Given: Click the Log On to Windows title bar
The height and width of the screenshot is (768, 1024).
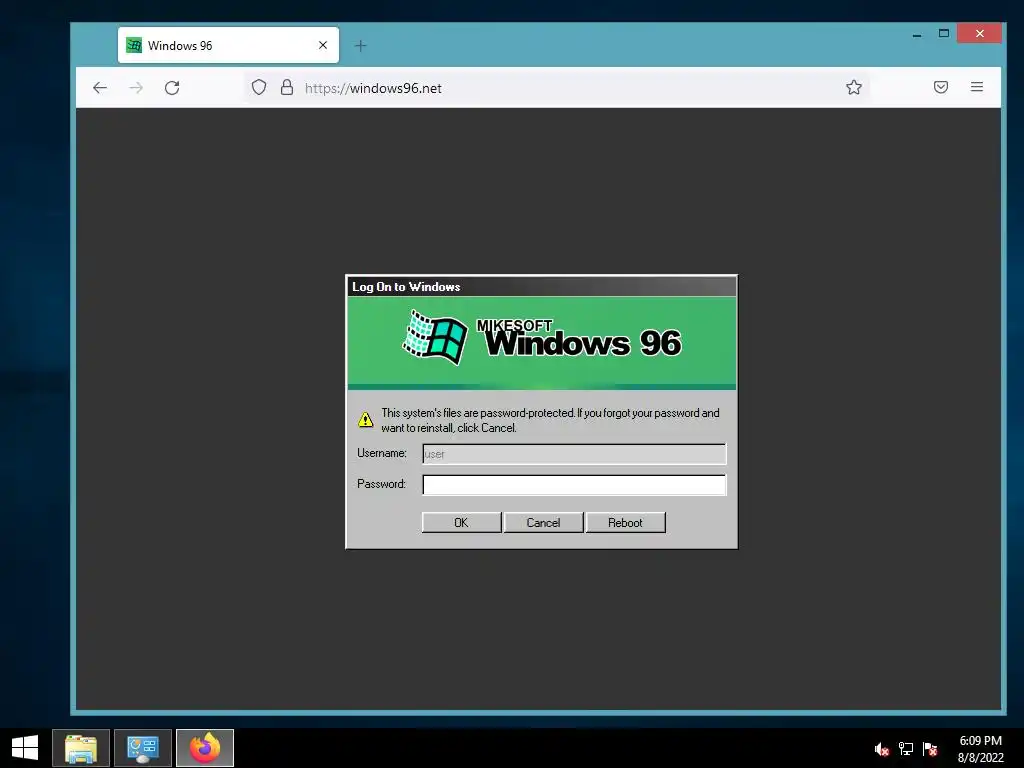Looking at the screenshot, I should pos(541,287).
